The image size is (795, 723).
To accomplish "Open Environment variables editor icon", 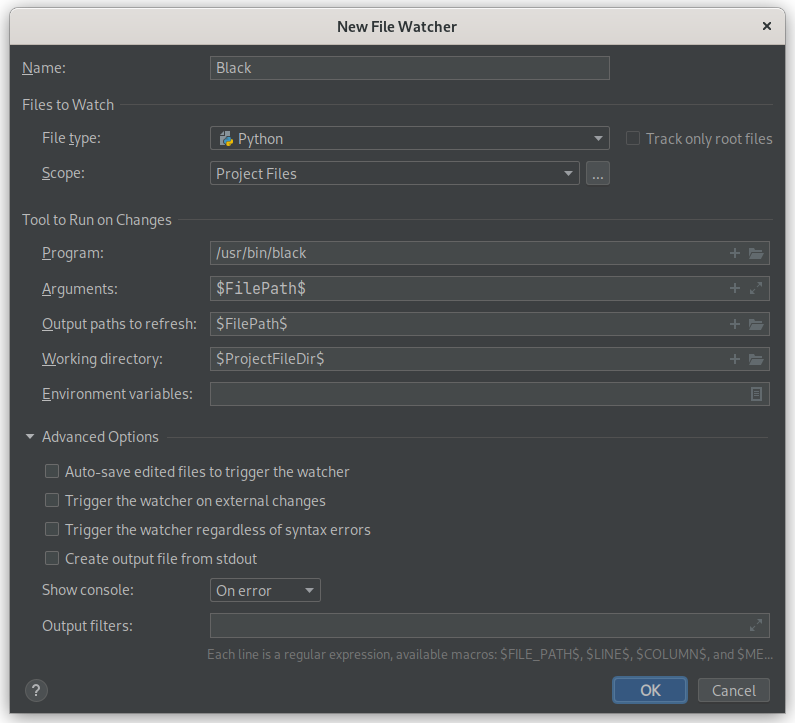I will tap(756, 394).
